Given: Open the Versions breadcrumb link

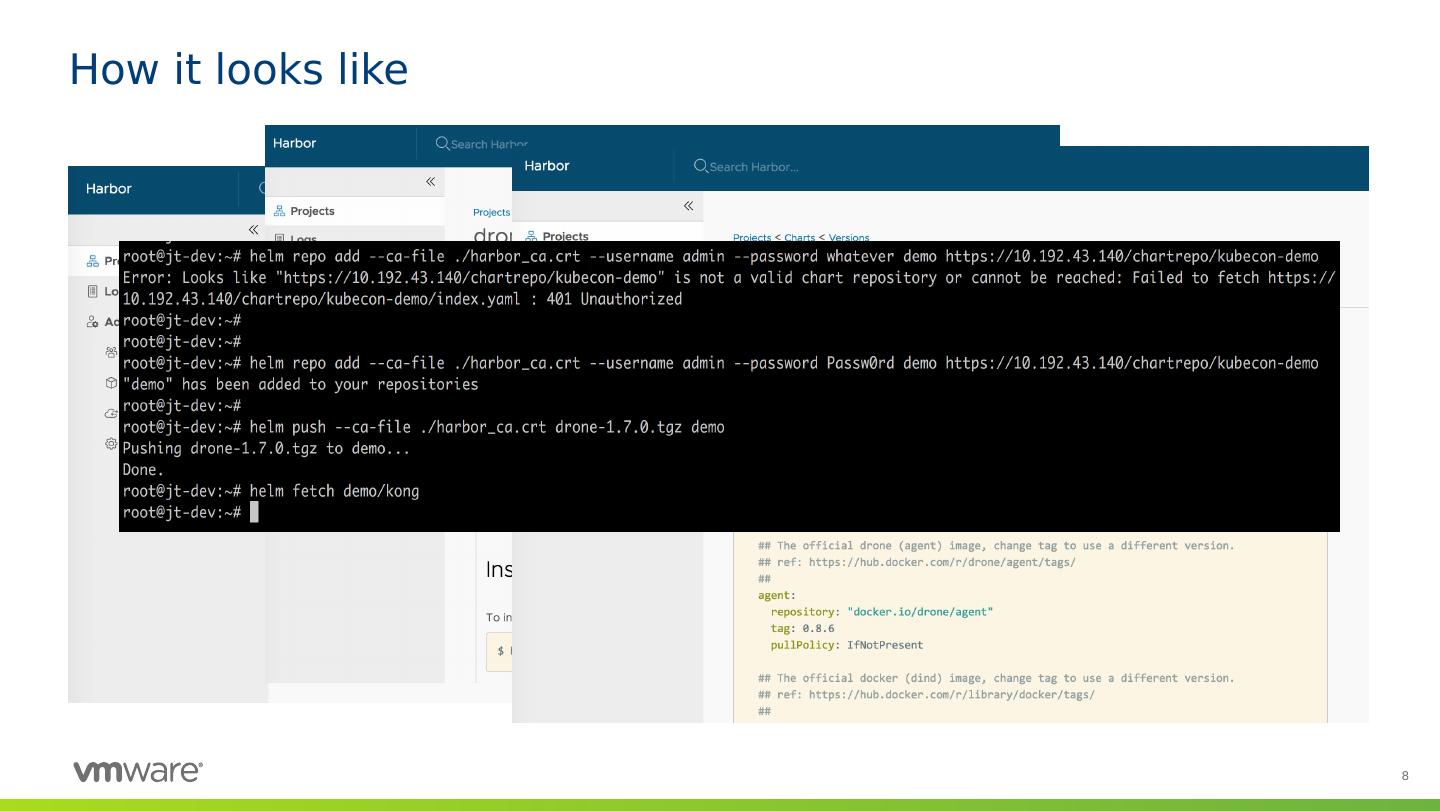Looking at the screenshot, I should [x=849, y=238].
